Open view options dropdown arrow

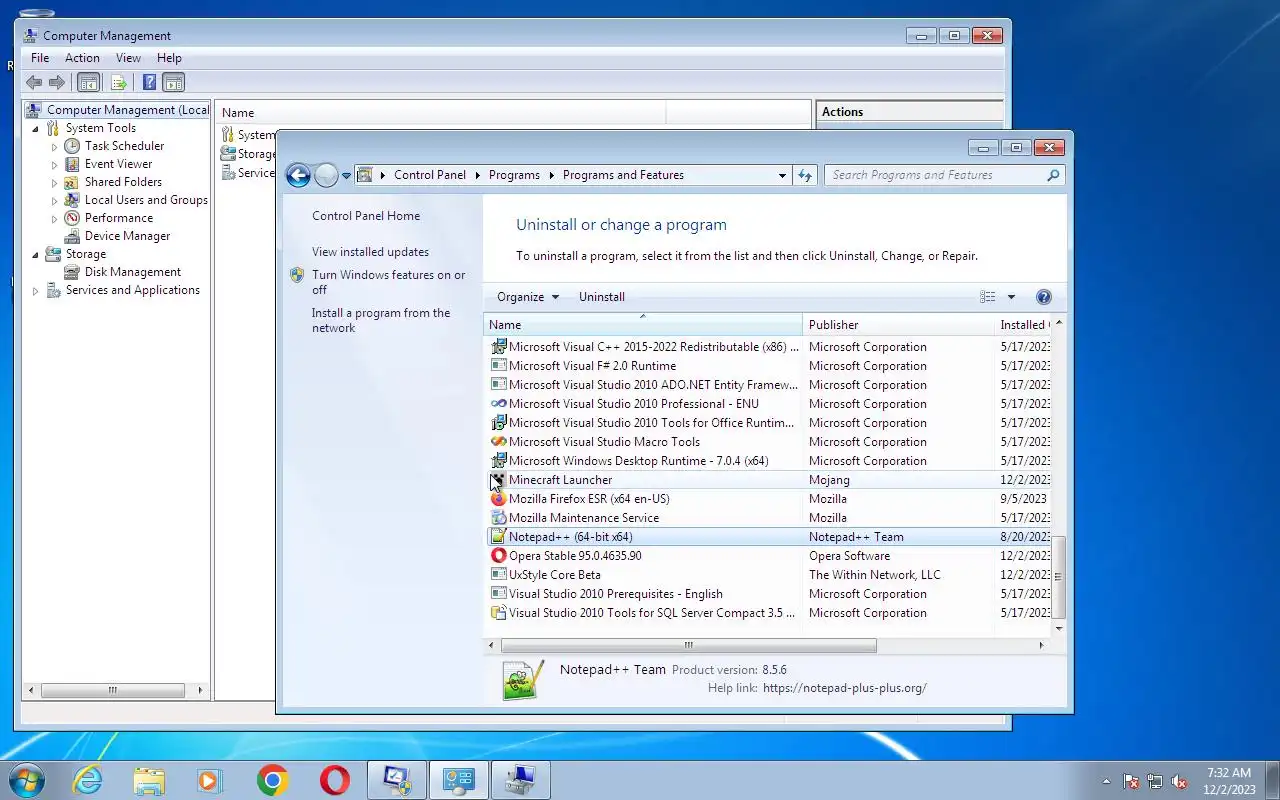(x=1011, y=297)
